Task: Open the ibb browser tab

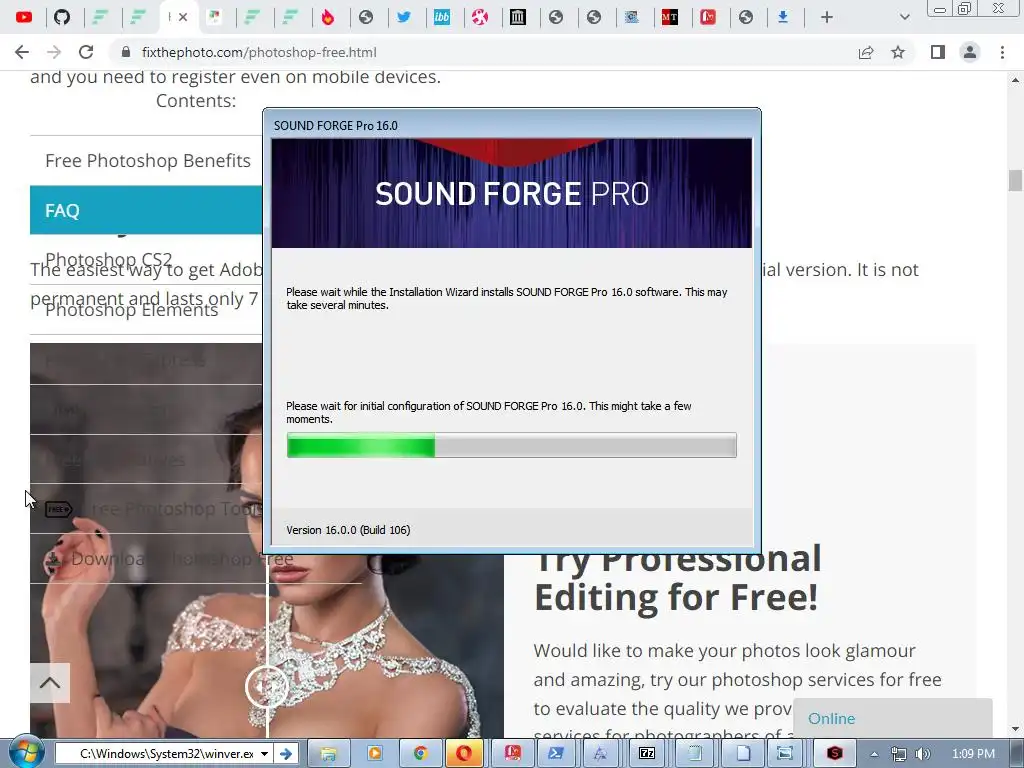Action: pos(442,17)
